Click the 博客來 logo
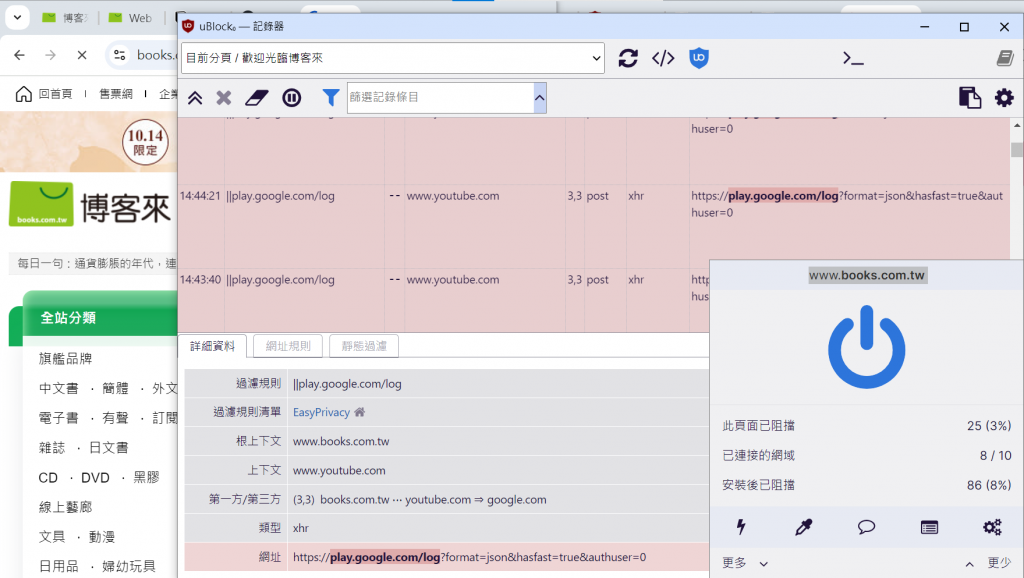 [90, 206]
